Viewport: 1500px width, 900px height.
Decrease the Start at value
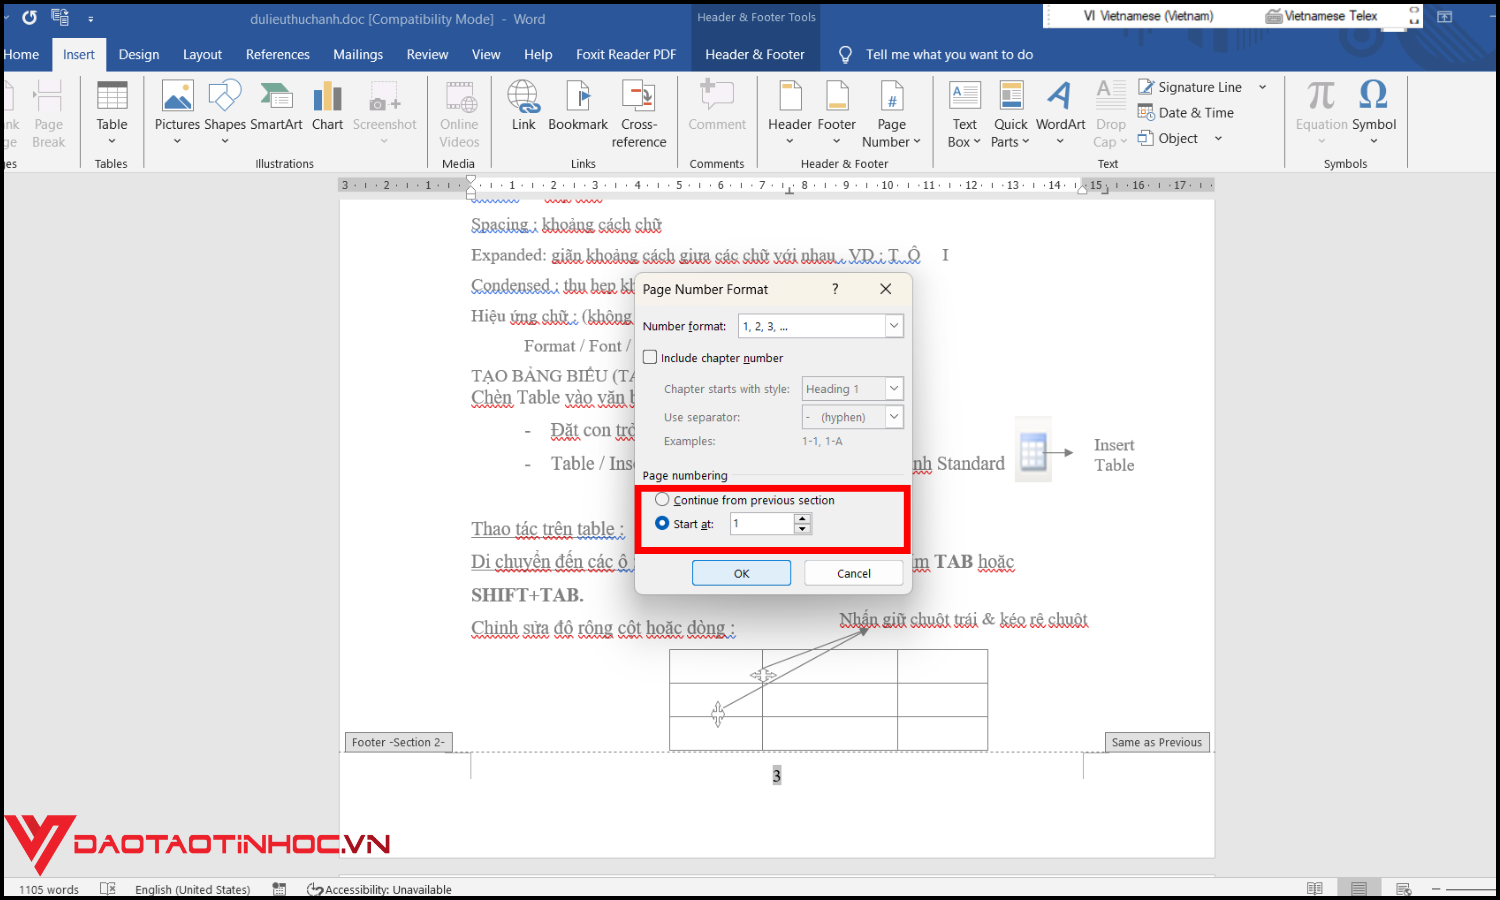coord(802,529)
